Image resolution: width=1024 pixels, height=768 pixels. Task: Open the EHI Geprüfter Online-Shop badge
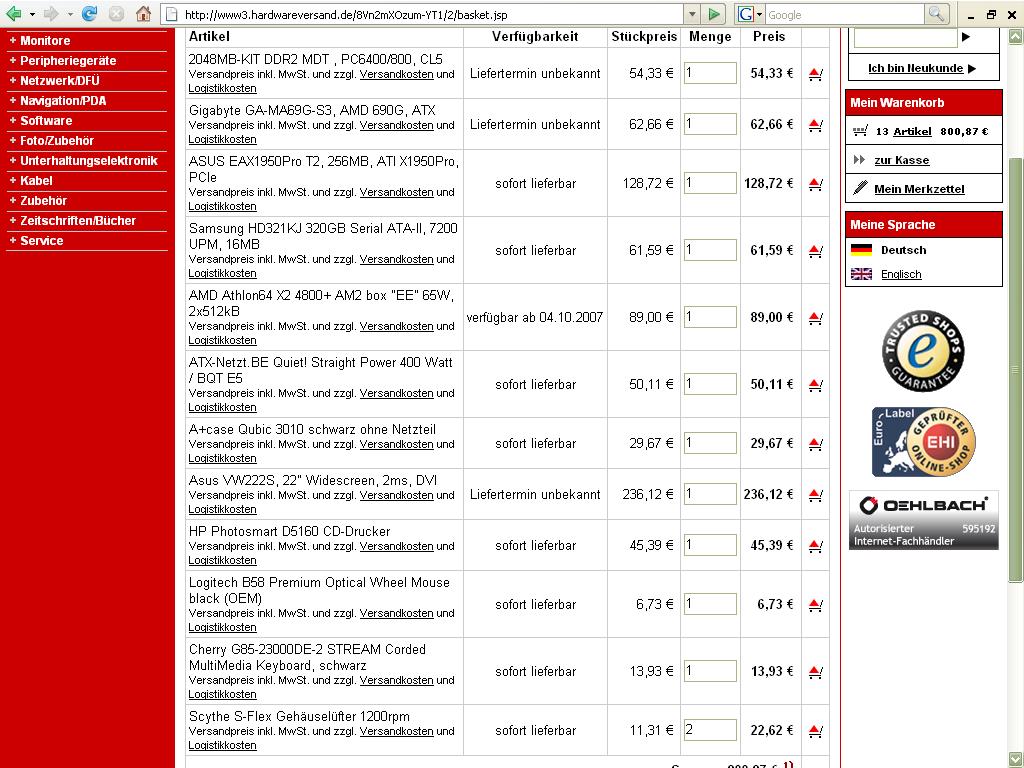(923, 442)
